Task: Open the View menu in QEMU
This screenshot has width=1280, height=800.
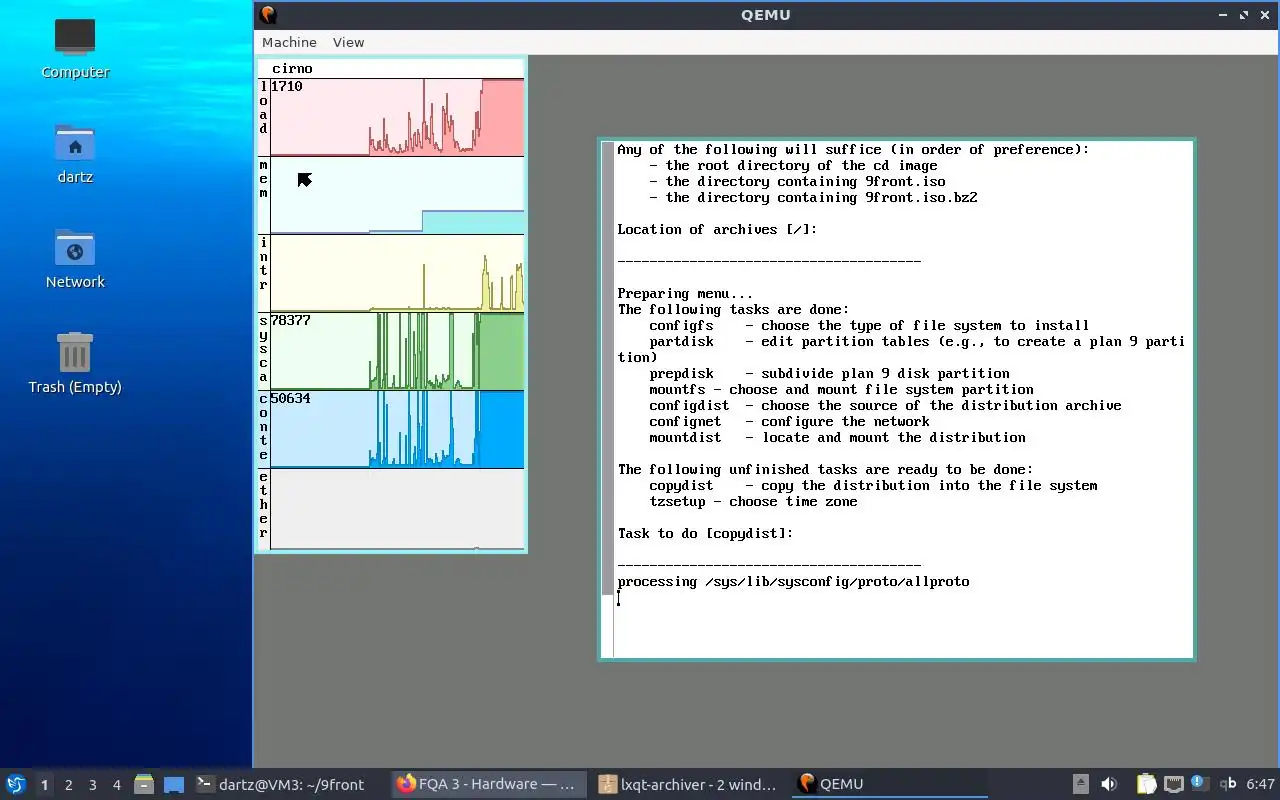Action: [x=348, y=42]
